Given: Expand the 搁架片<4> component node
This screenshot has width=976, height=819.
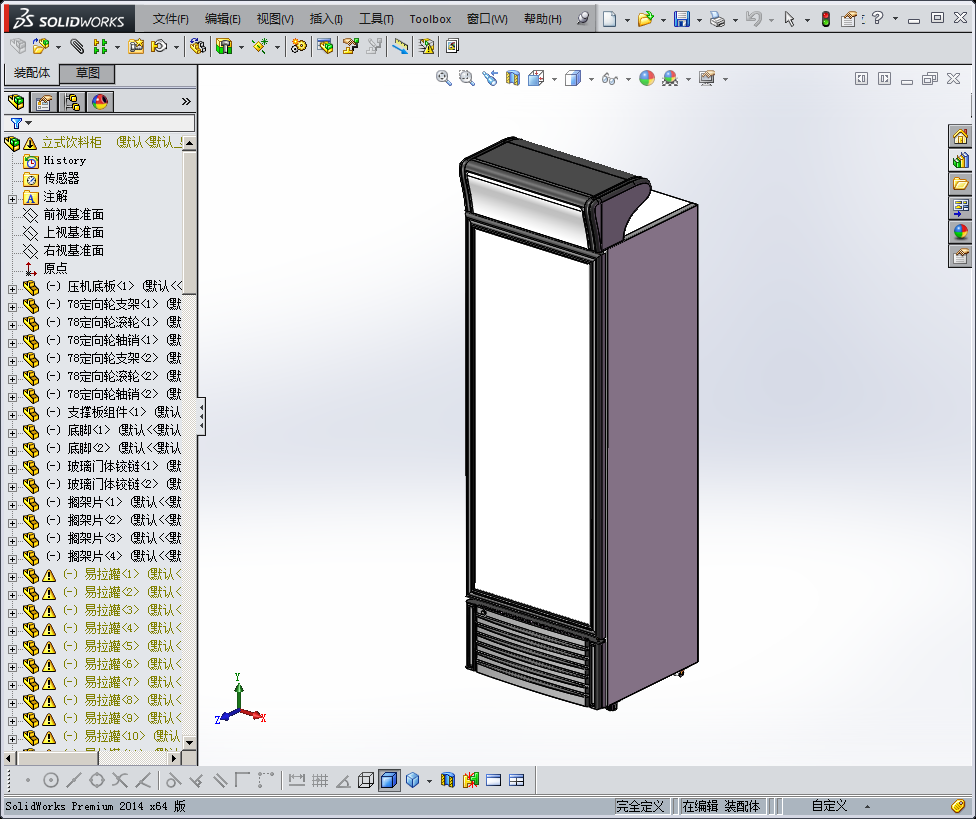Looking at the screenshot, I should click(12, 559).
